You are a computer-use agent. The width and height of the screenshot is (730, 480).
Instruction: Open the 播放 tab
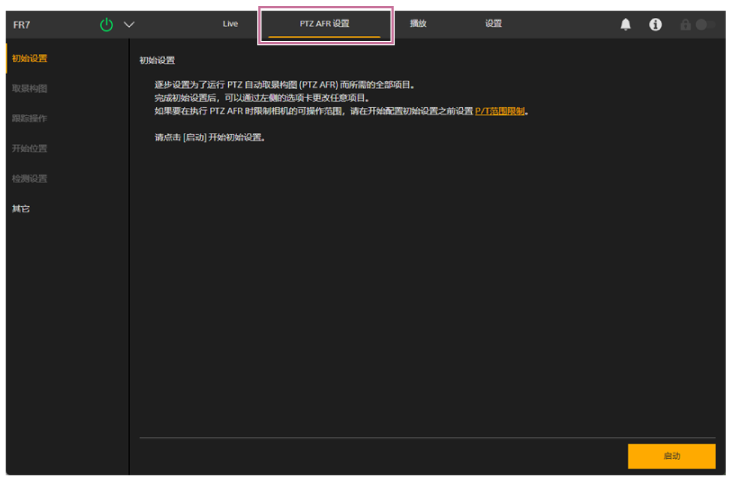(x=418, y=23)
